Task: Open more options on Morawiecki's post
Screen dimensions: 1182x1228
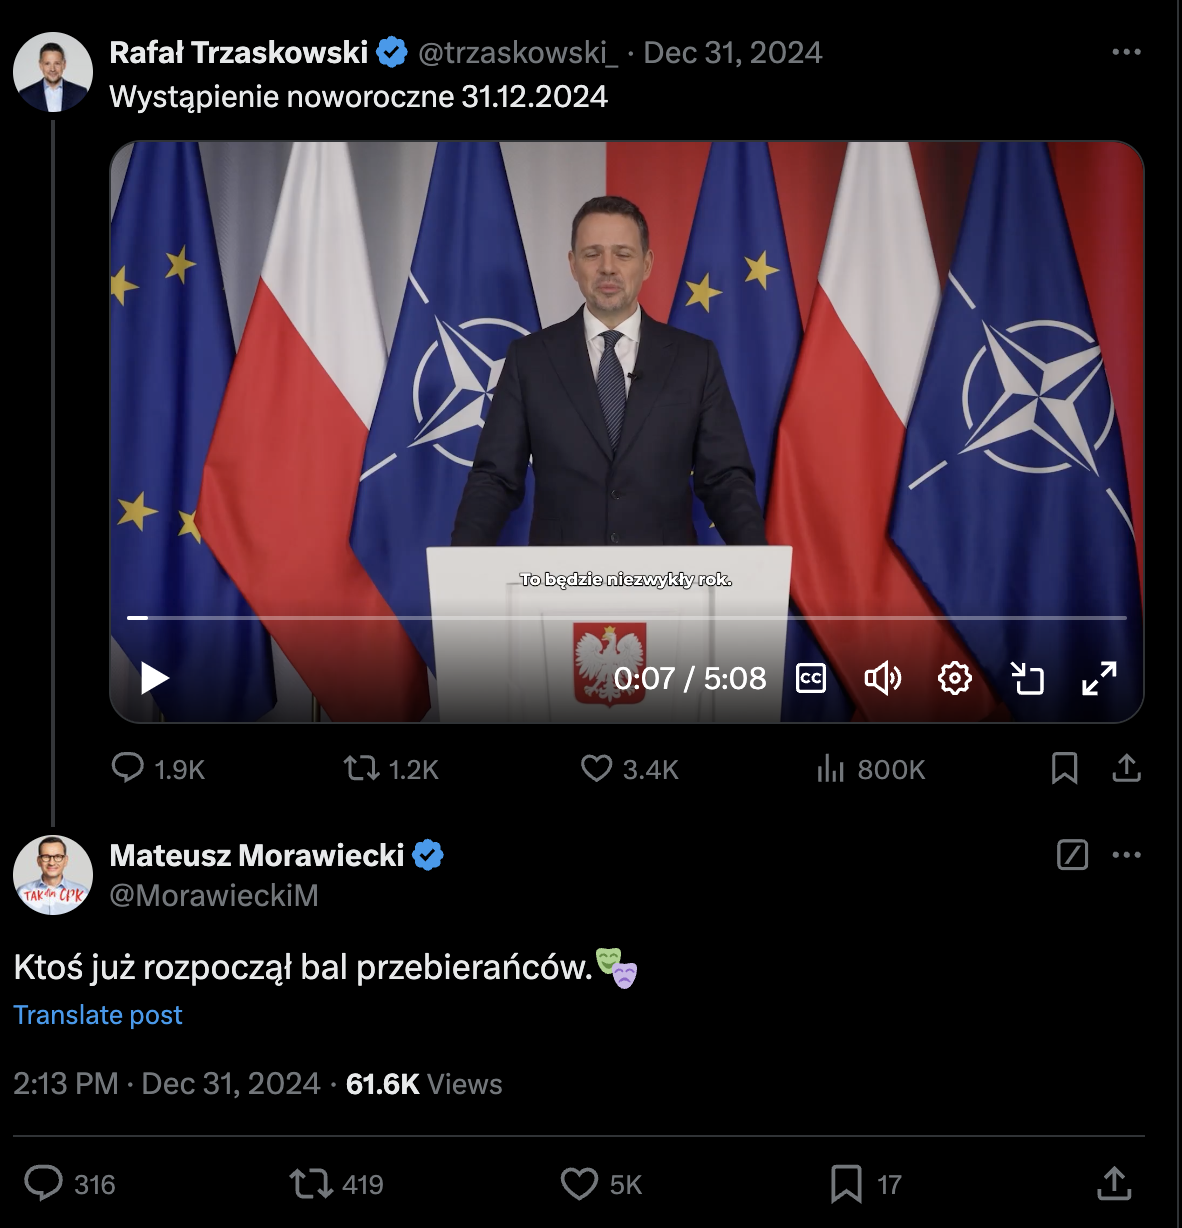Action: [x=1126, y=855]
